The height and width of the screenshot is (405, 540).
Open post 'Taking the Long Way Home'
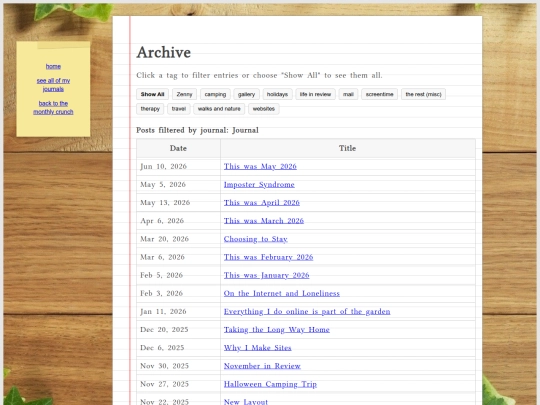click(277, 330)
